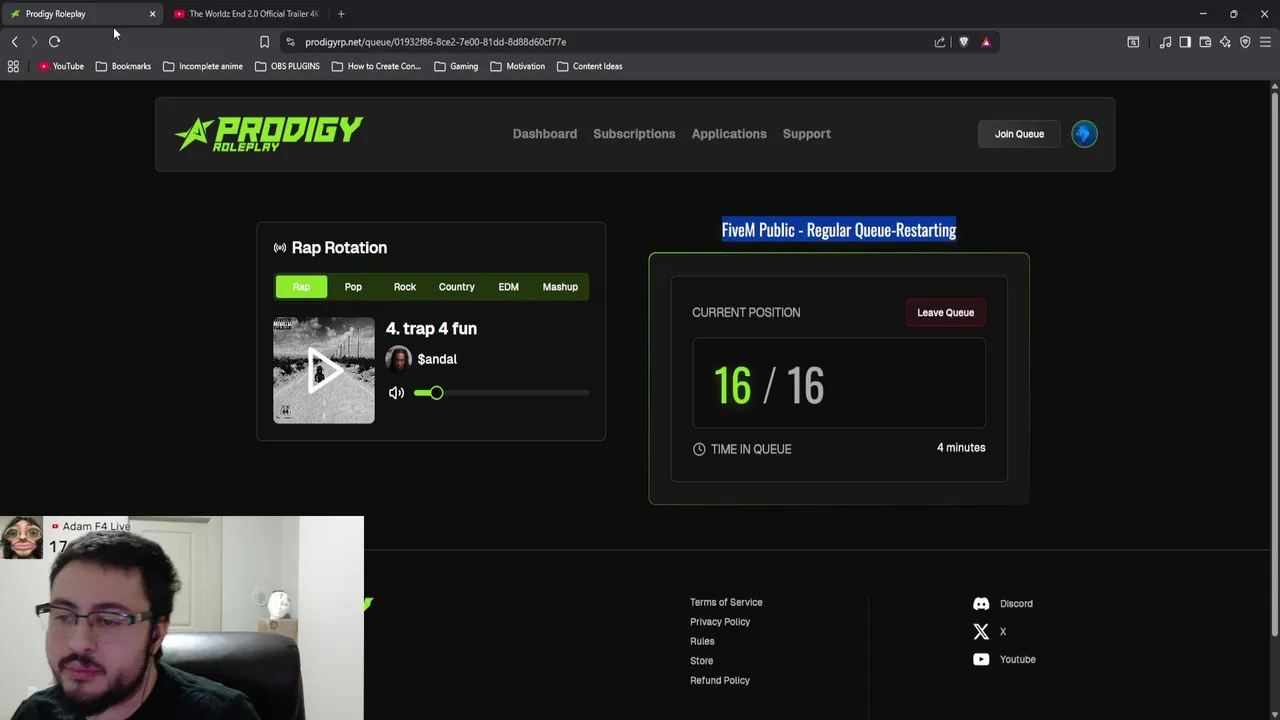Open the How to Create Con... folder
Screen dimensions: 1280x720
[x=376, y=66]
